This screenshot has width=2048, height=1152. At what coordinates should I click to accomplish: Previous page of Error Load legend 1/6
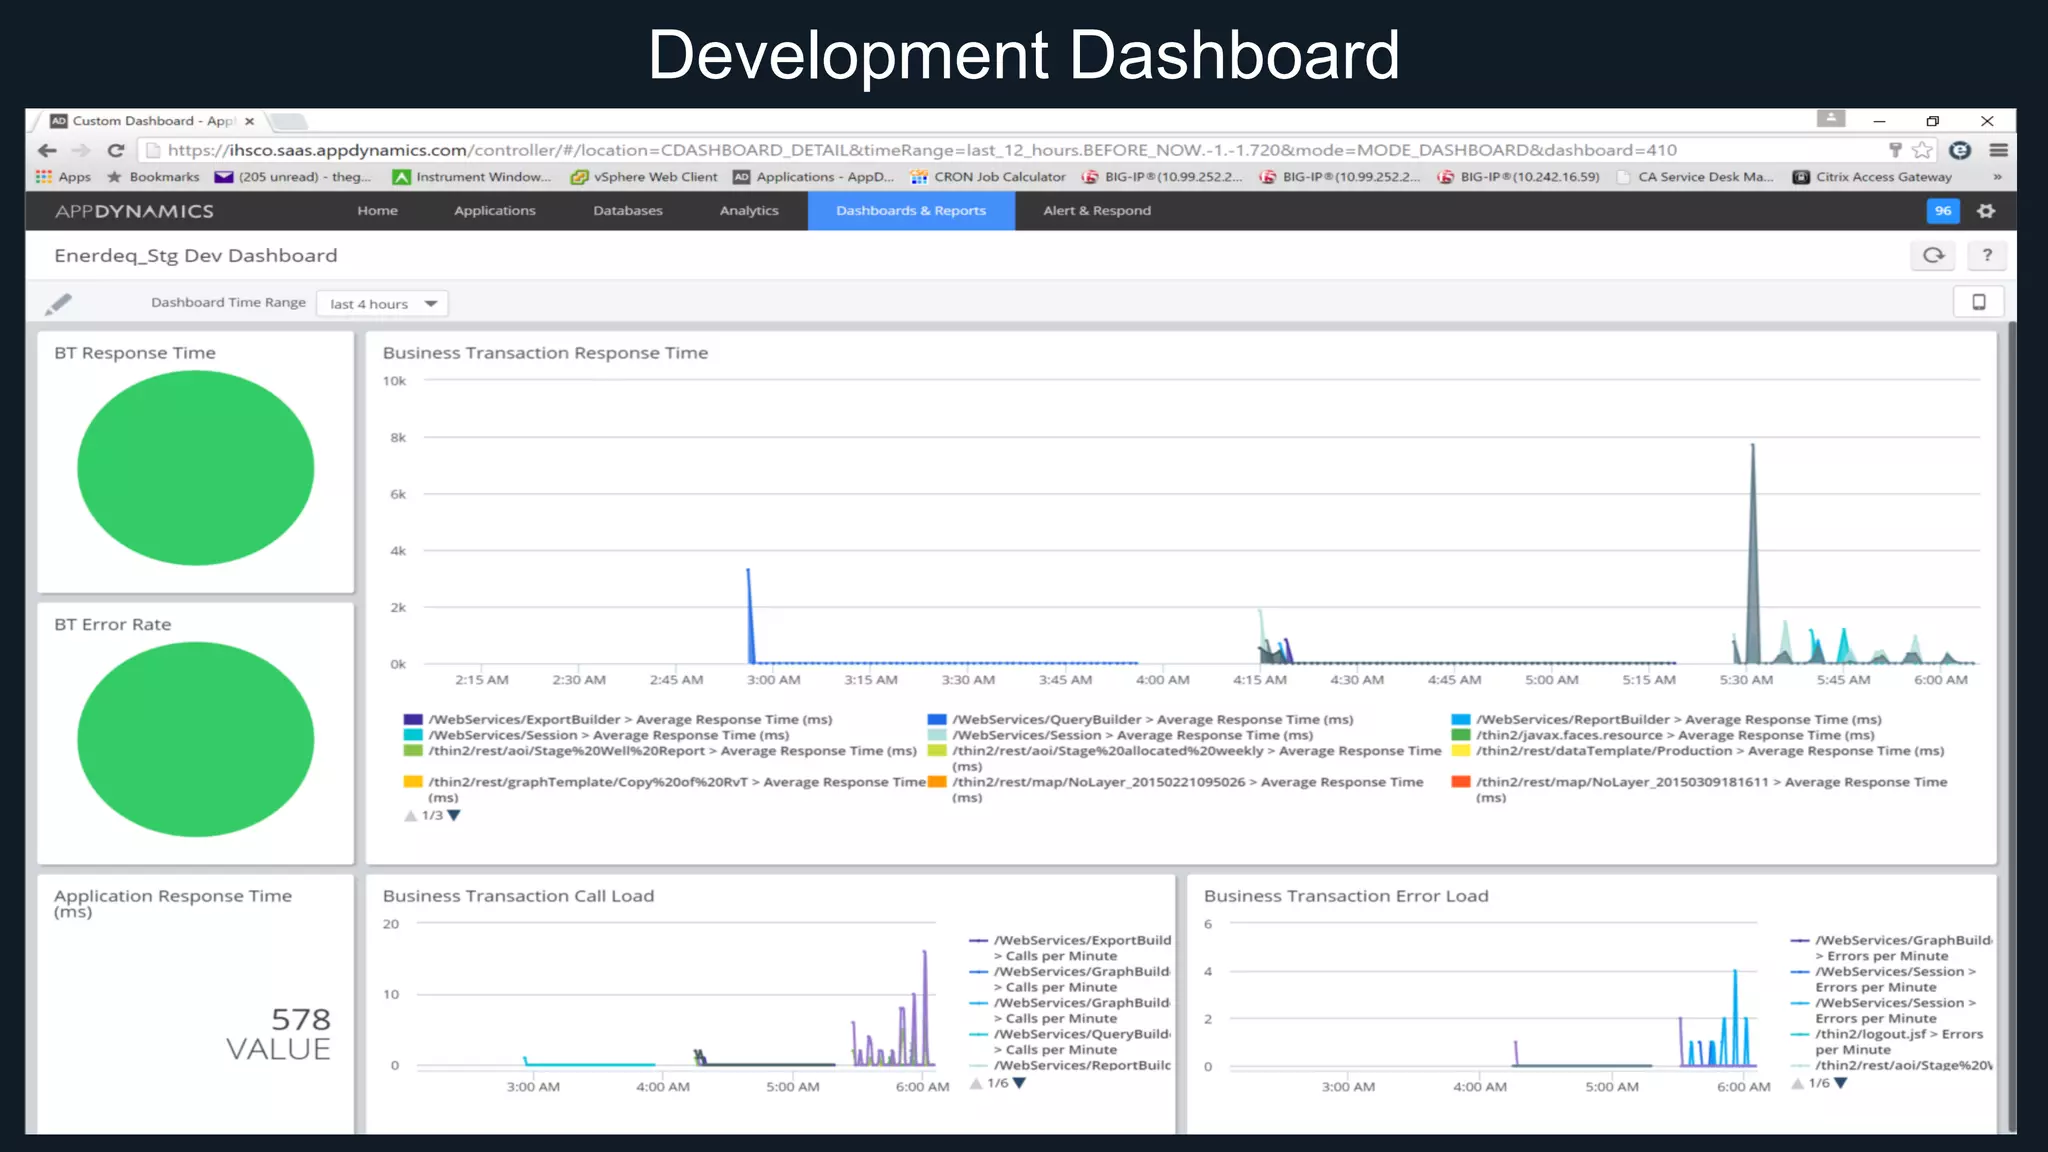point(1798,1084)
